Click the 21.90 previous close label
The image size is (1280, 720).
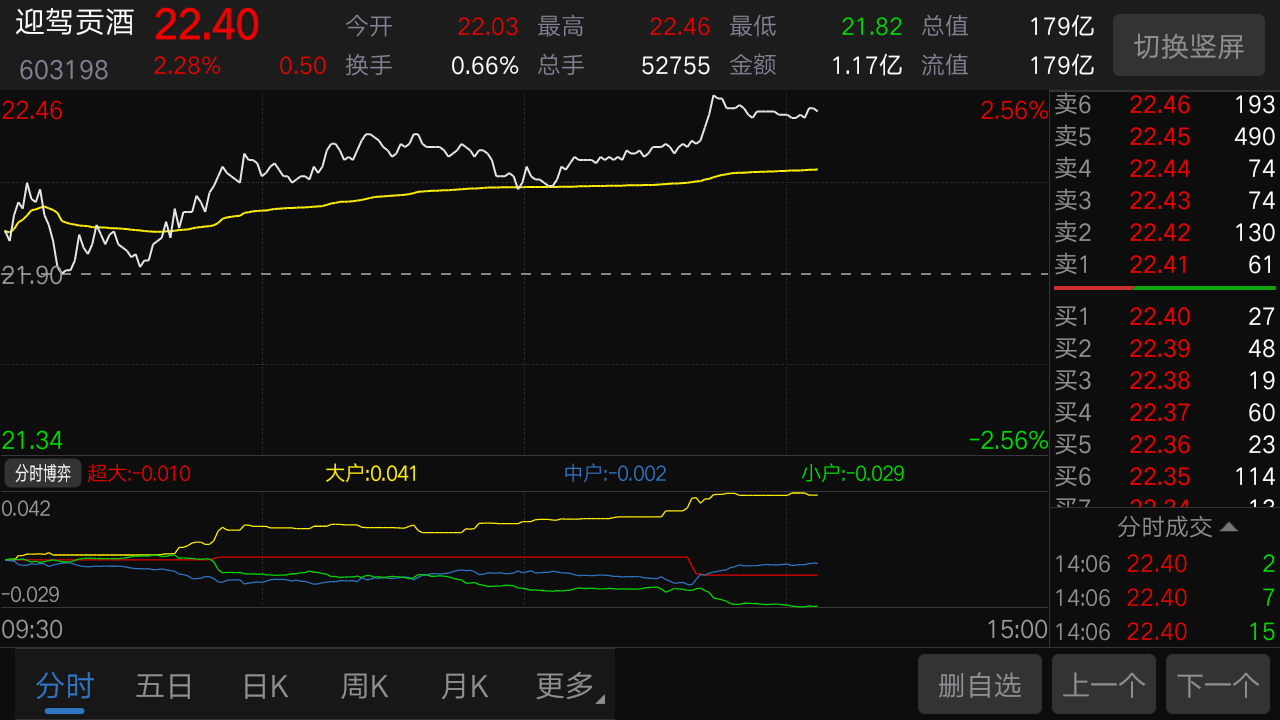point(32,276)
